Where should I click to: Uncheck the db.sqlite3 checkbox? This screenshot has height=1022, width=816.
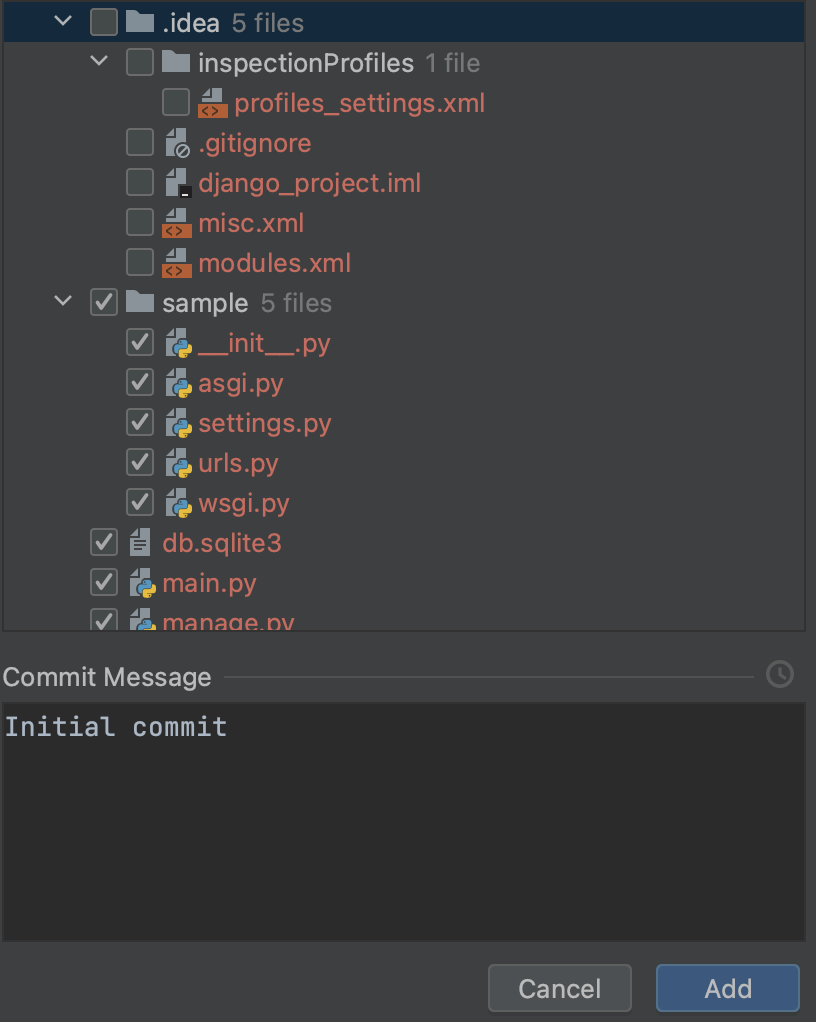coord(104,542)
